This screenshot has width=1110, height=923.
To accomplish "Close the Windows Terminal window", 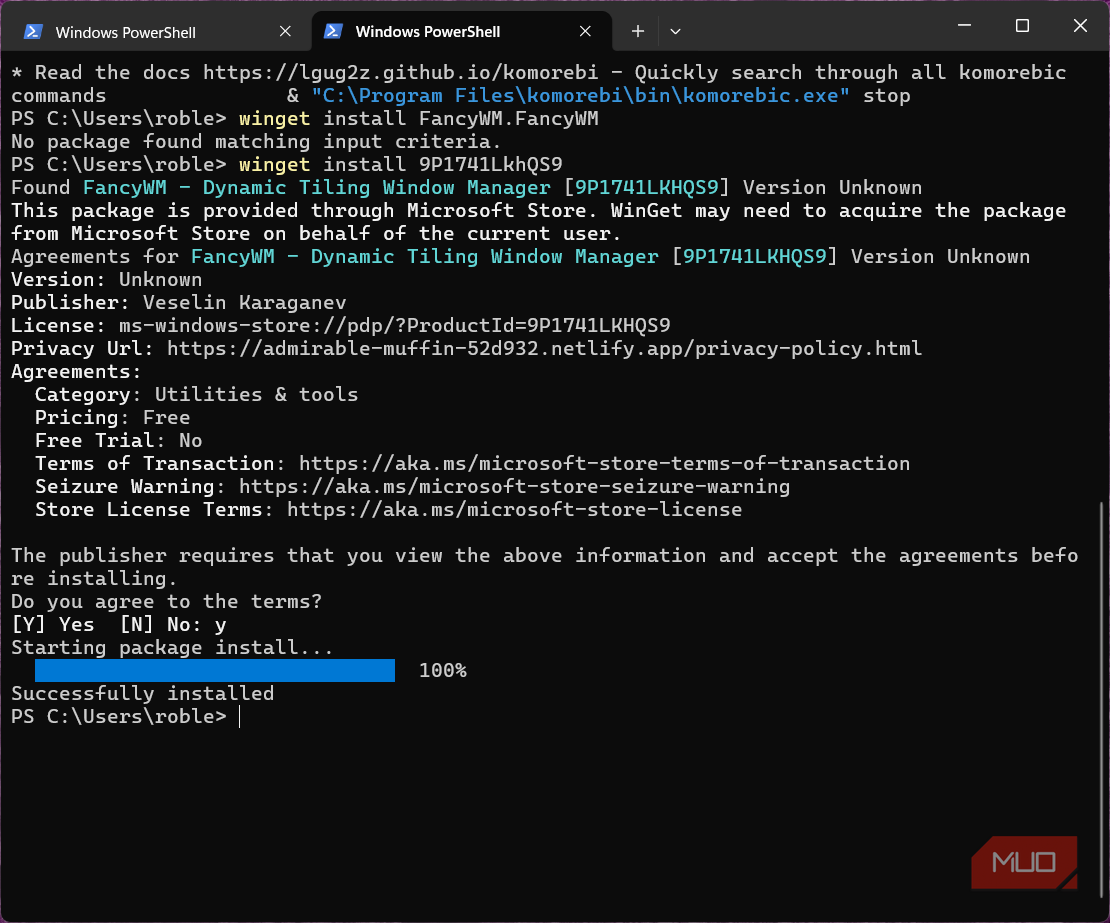I will coord(1080,26).
